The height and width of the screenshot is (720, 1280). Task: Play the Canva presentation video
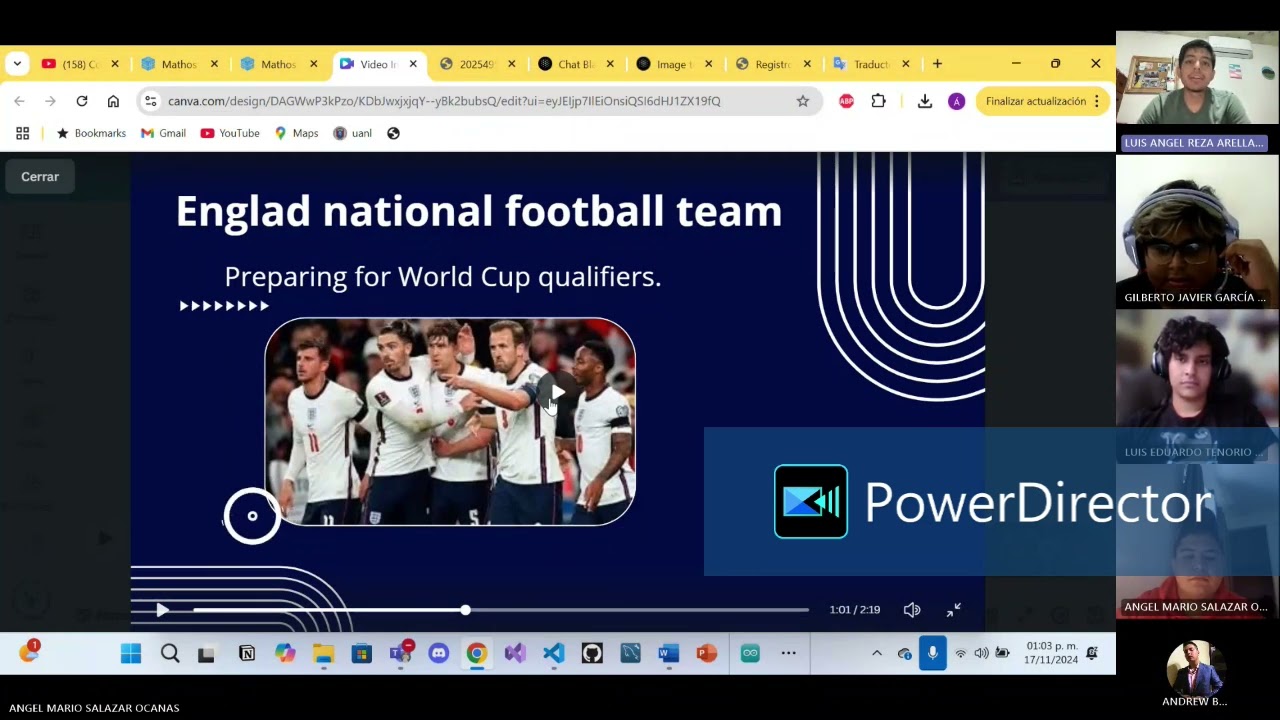pos(162,610)
